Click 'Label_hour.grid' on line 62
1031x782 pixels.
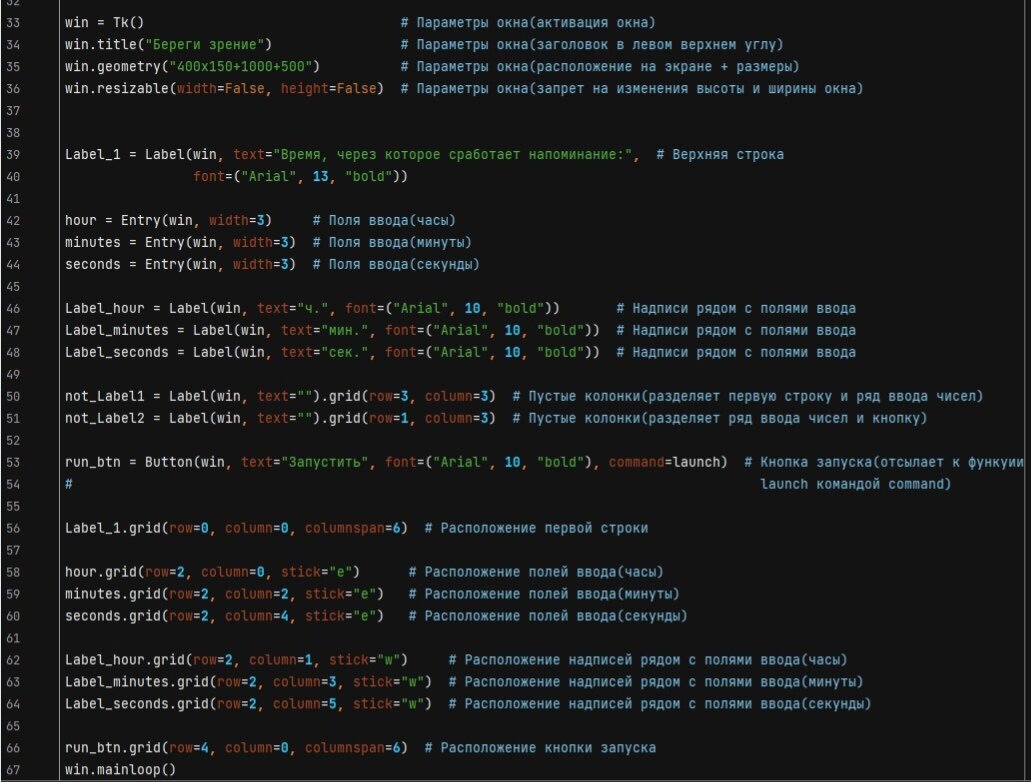click(124, 660)
